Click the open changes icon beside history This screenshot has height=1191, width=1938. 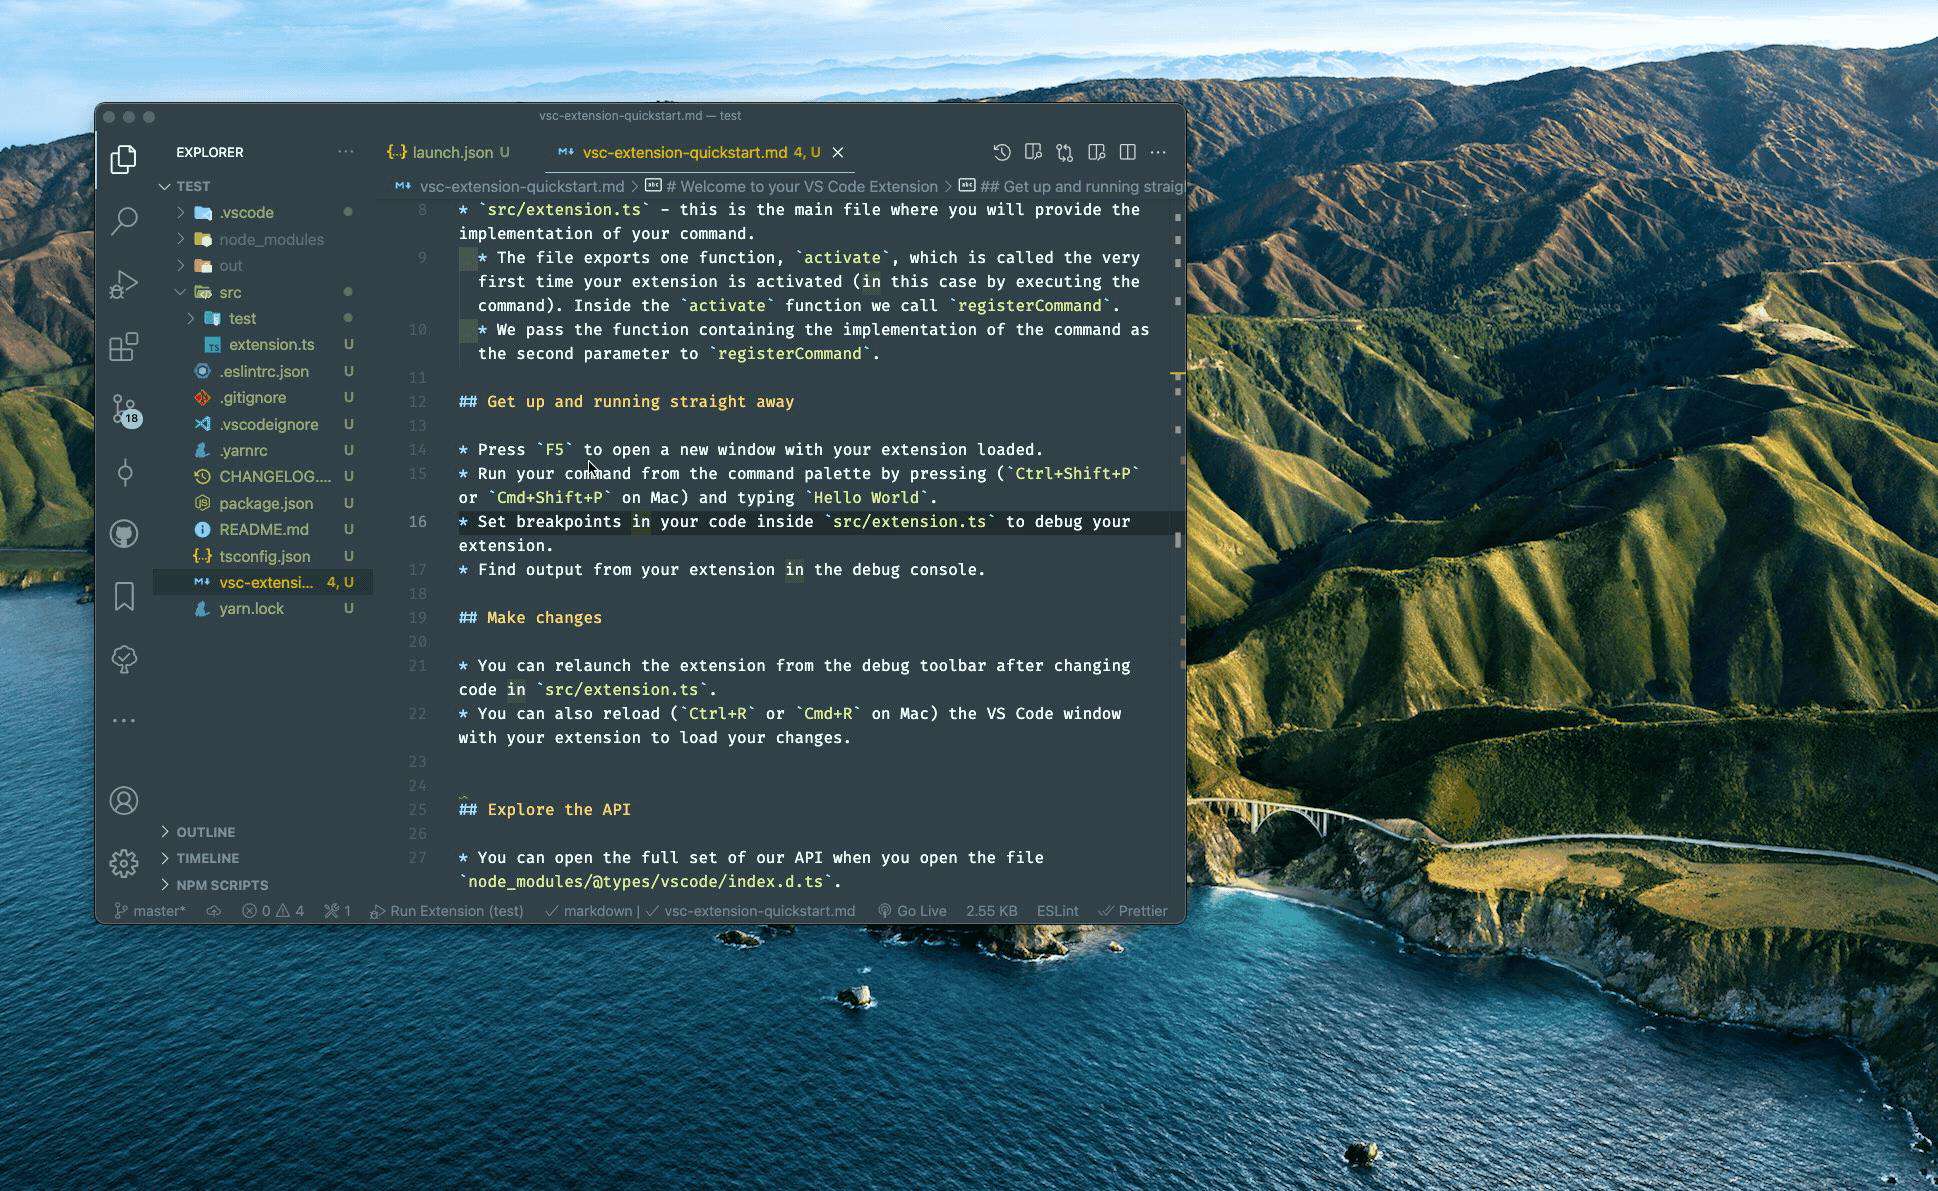click(1033, 152)
